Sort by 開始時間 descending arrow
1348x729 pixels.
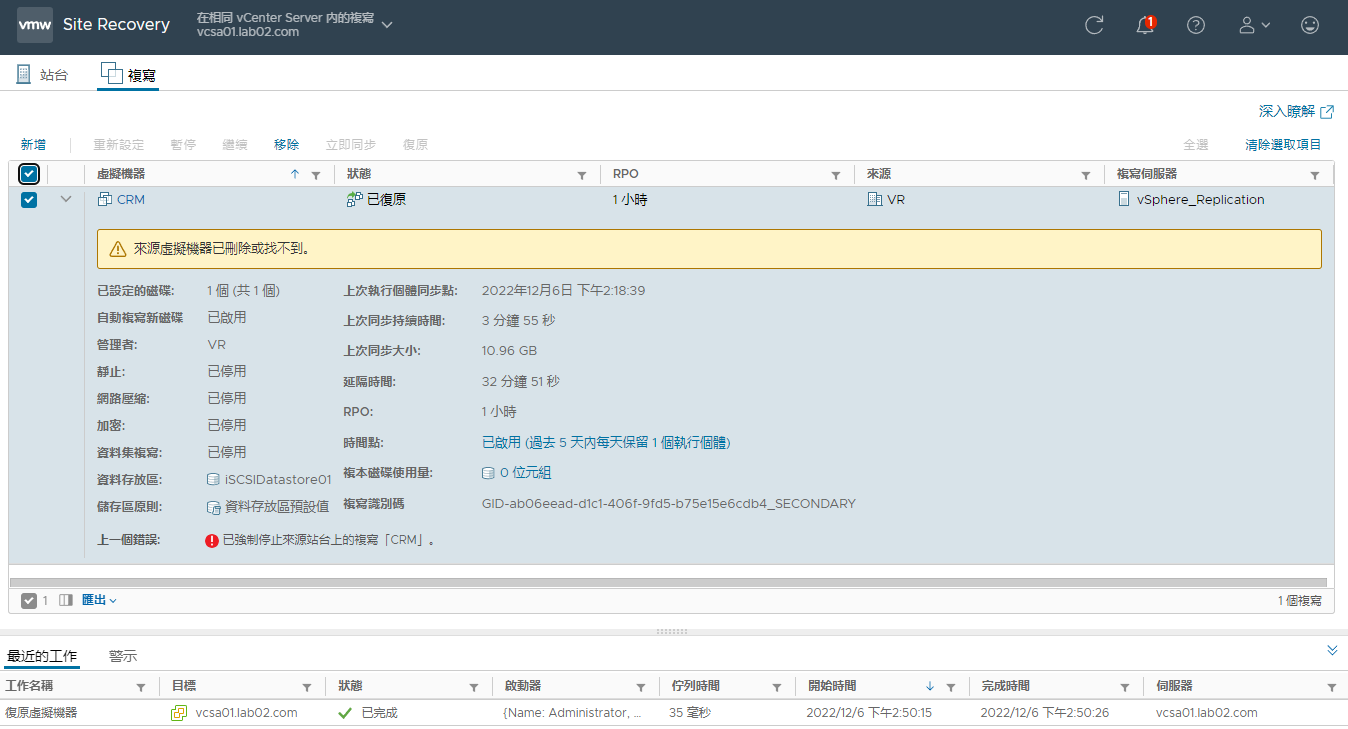[930, 687]
